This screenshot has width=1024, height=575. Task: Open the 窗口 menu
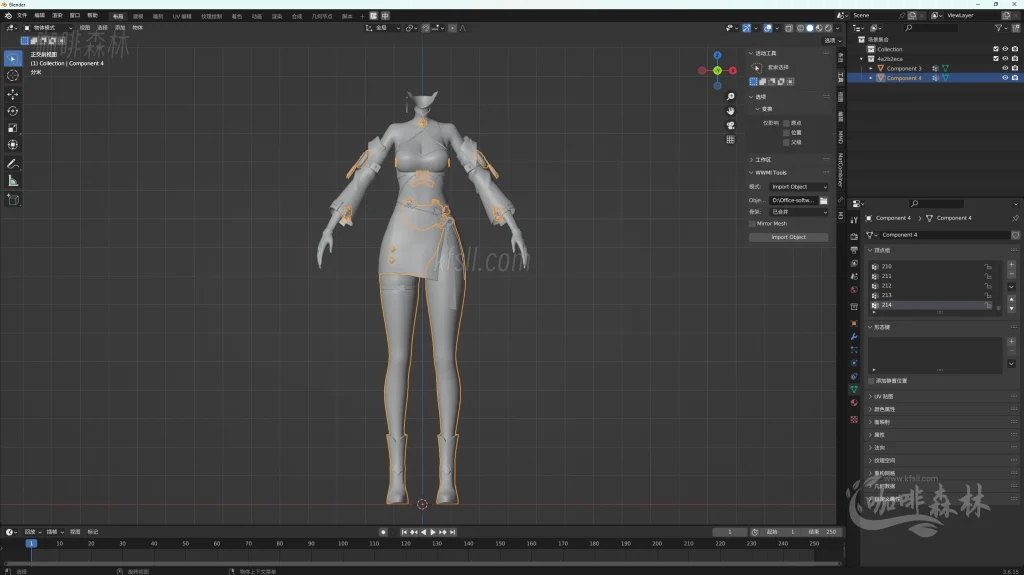click(x=74, y=16)
